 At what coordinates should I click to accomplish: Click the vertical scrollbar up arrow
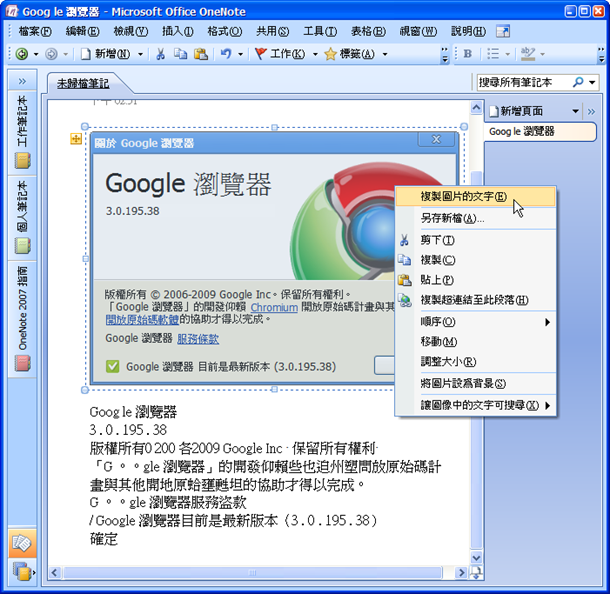pyautogui.click(x=476, y=107)
